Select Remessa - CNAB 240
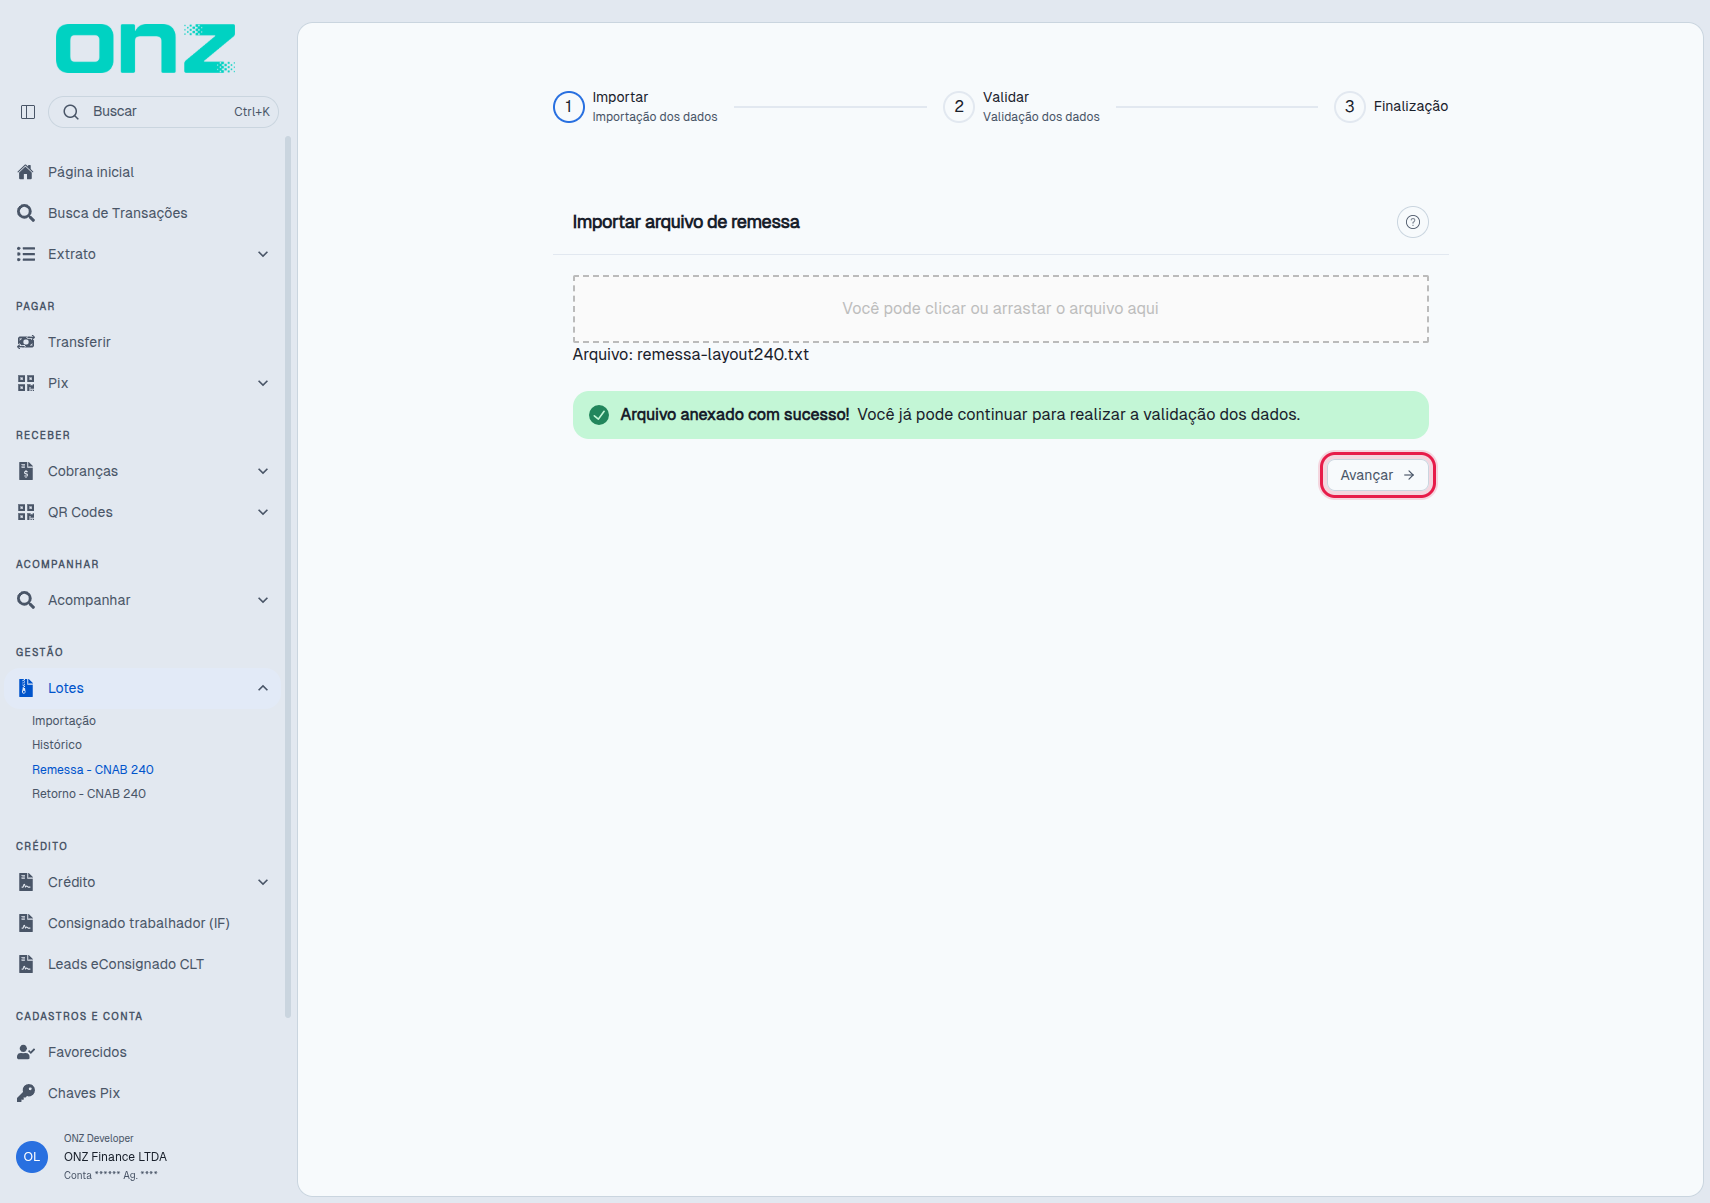The height and width of the screenshot is (1203, 1710). coord(93,770)
